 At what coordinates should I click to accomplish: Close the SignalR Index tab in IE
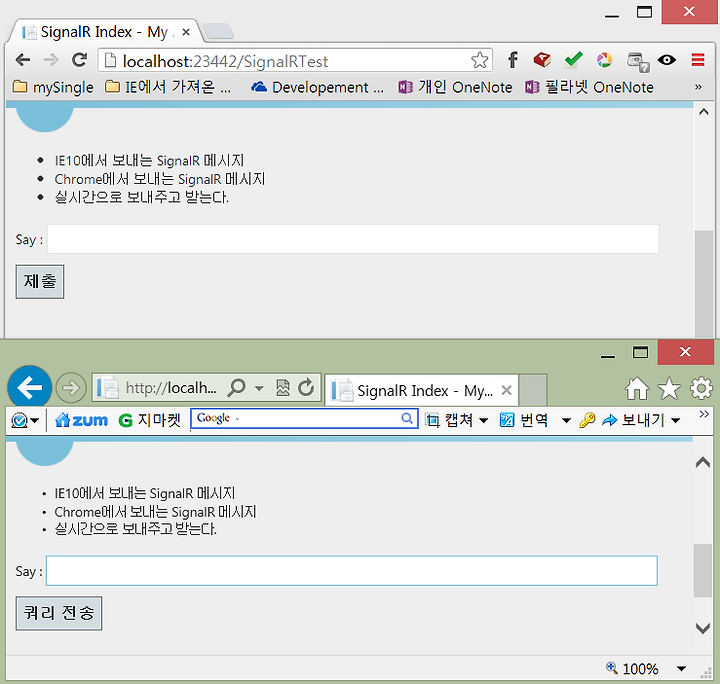tap(506, 390)
